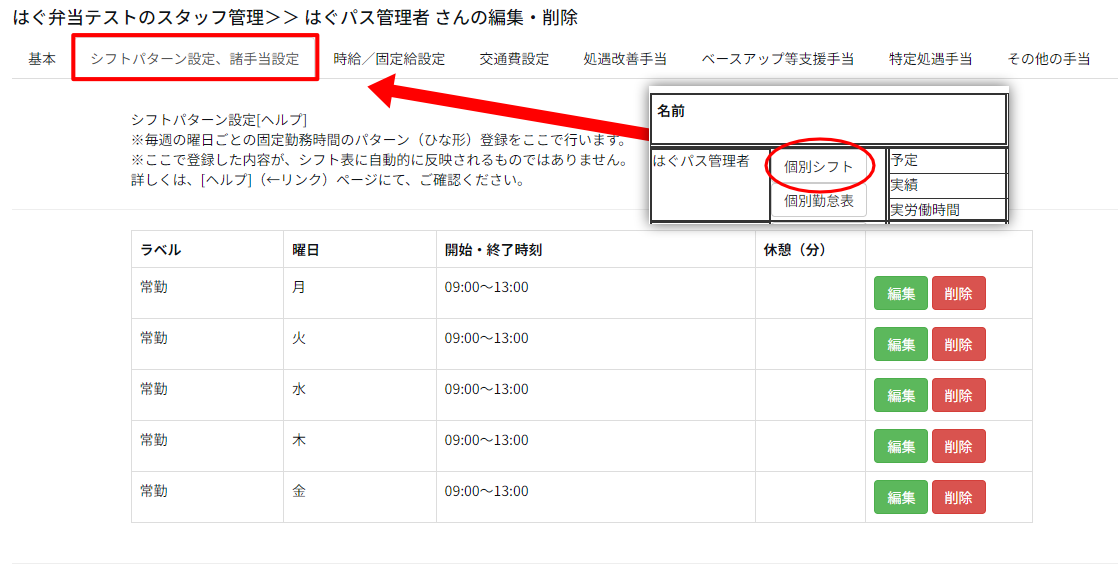Open the 基本 tab
1118x565 pixels.
[42, 59]
